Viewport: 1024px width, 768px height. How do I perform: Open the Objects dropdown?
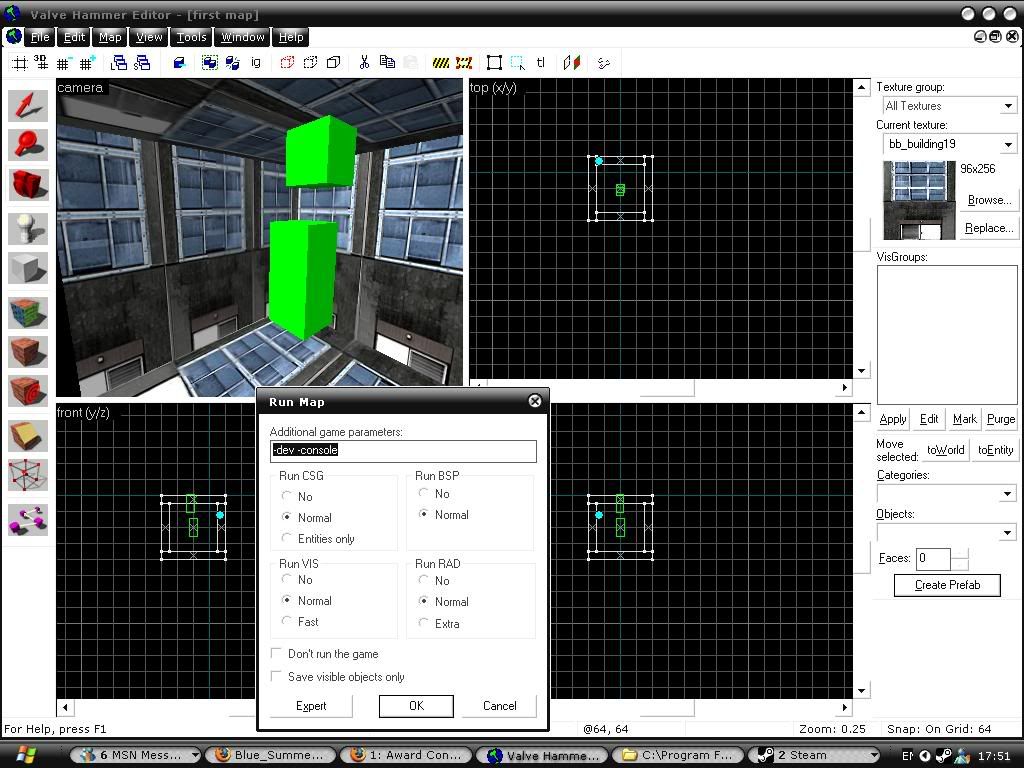click(1008, 533)
